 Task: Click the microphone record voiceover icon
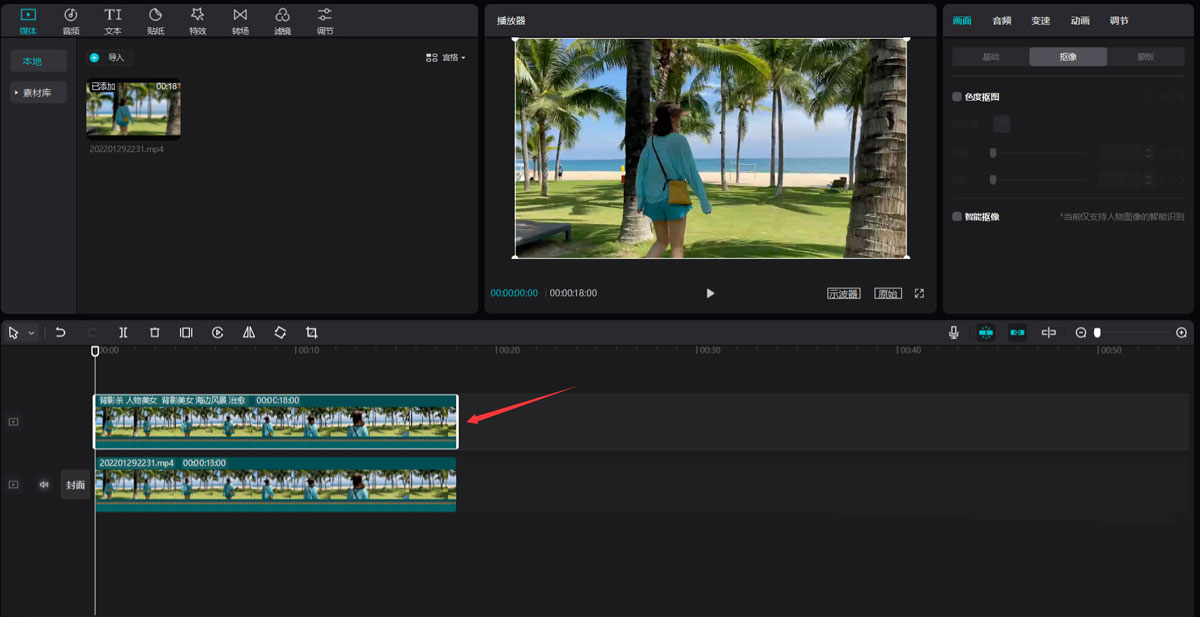point(954,332)
